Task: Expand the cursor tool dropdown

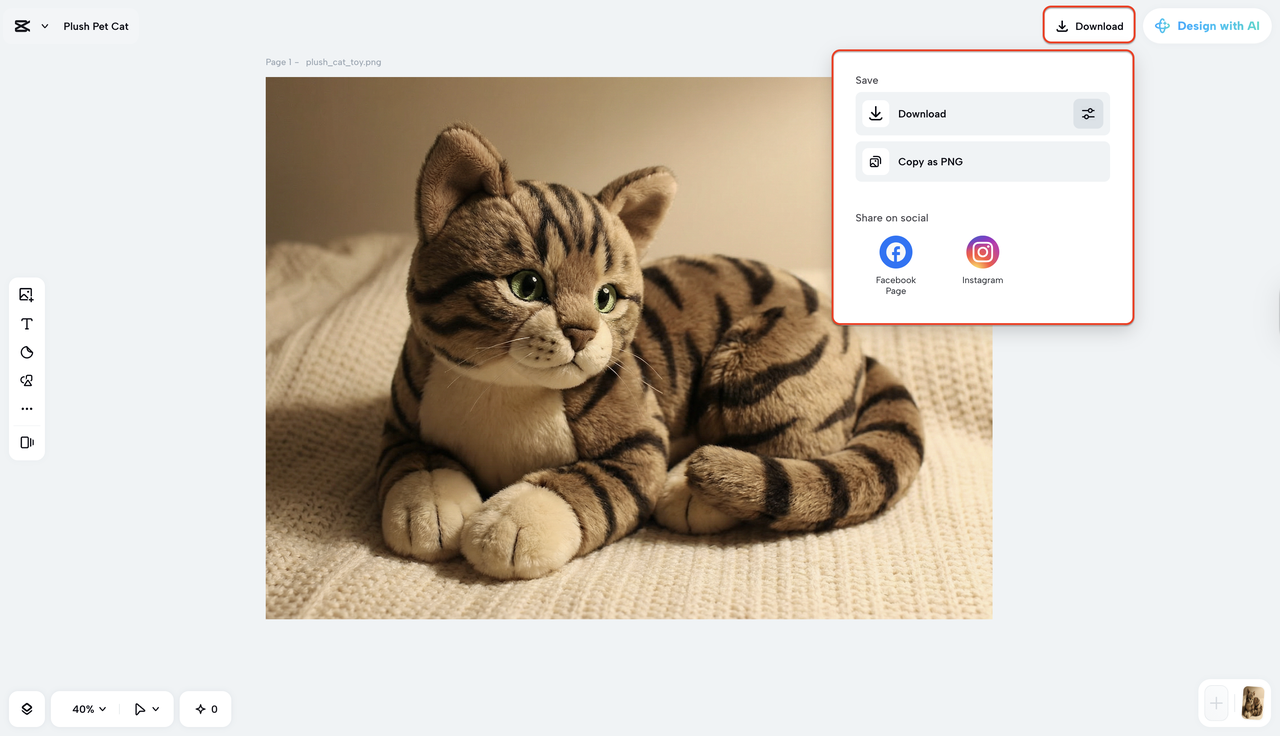Action: [x=148, y=708]
